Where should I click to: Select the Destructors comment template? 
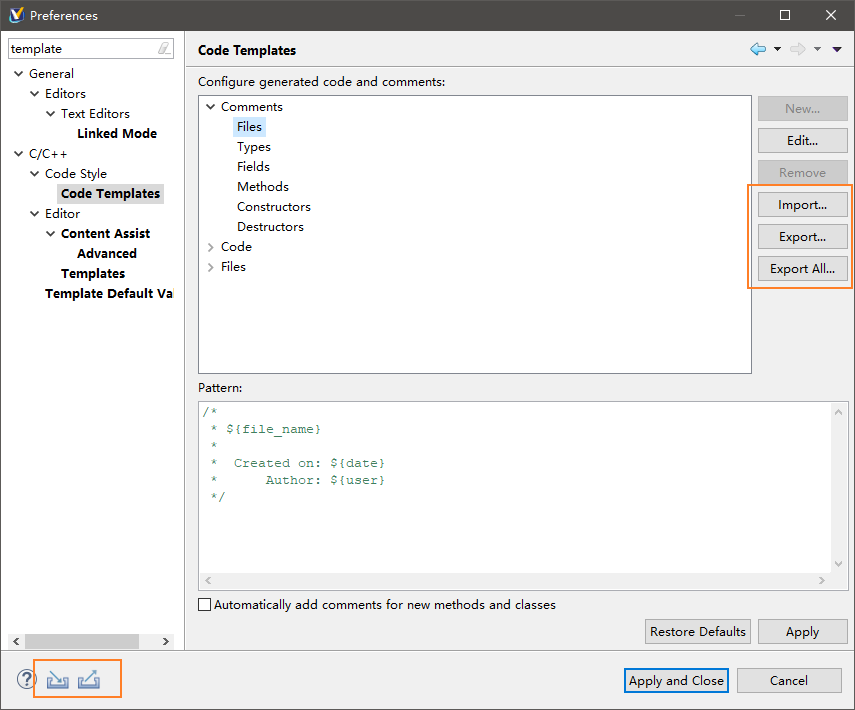pos(270,227)
